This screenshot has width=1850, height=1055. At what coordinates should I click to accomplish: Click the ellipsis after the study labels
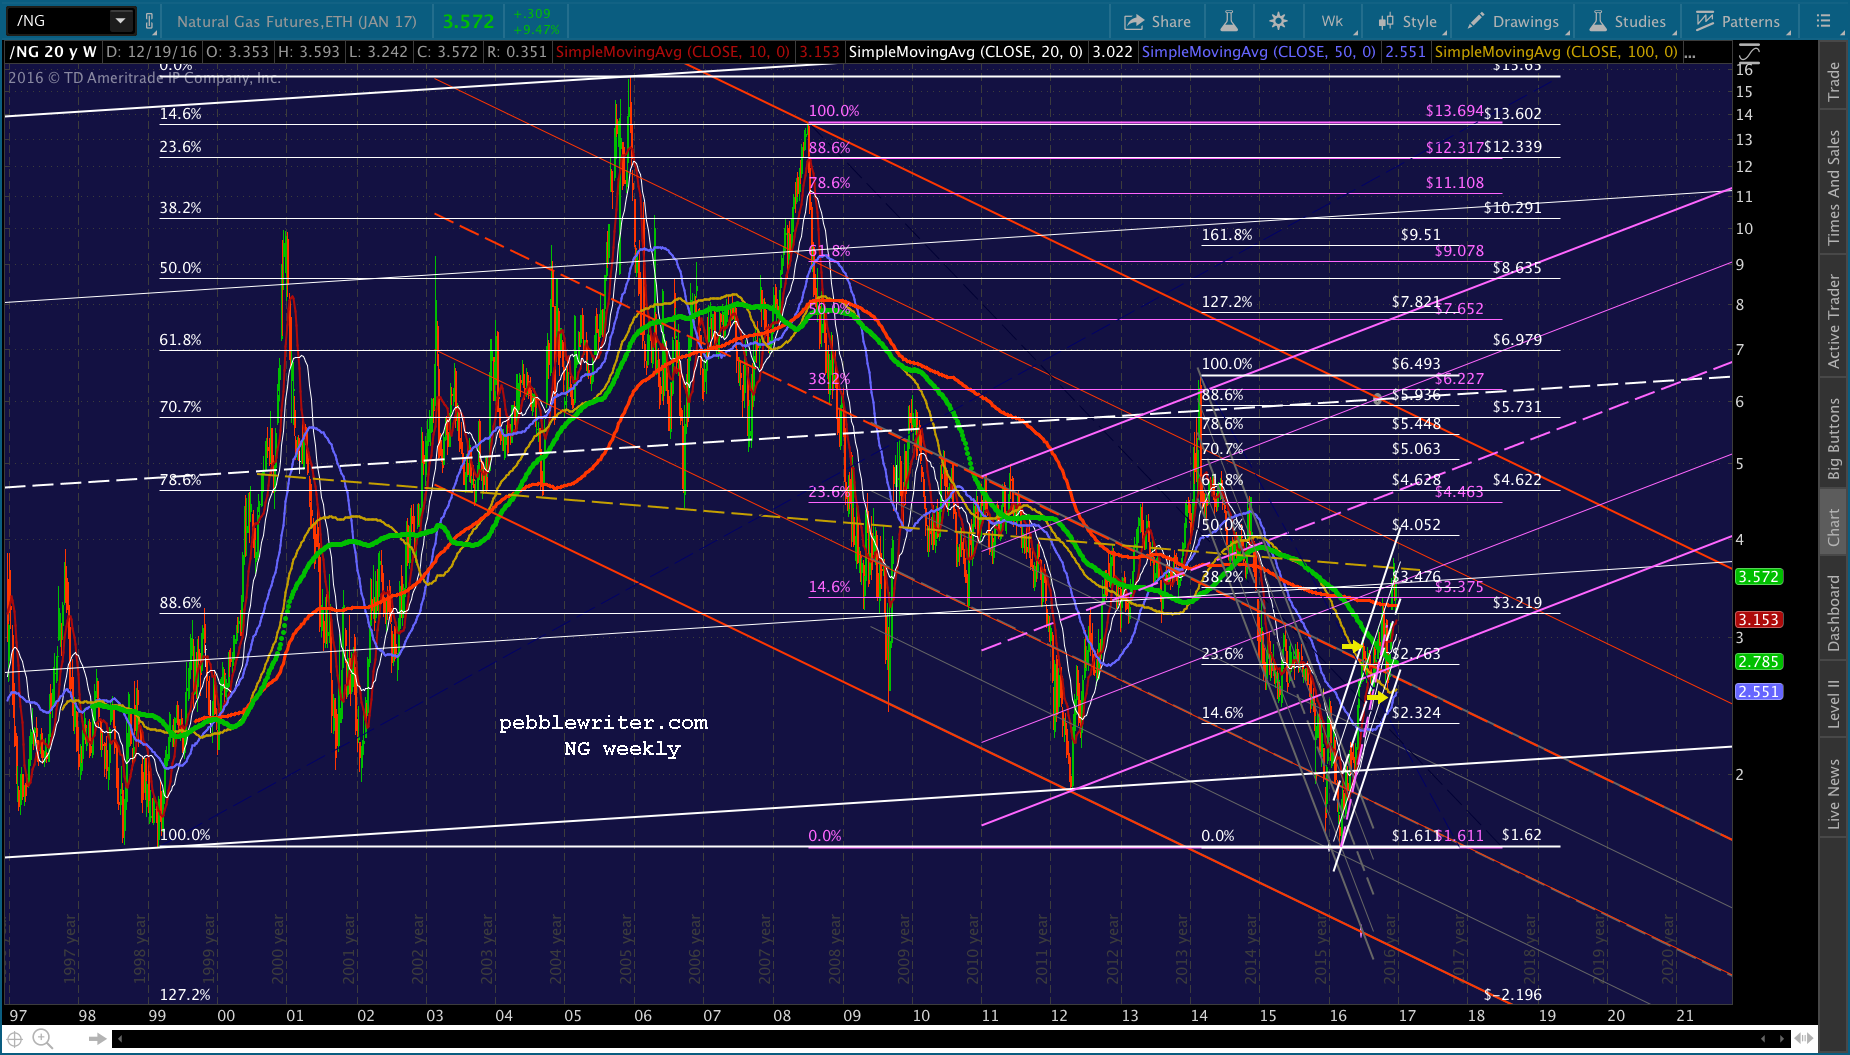tap(1690, 52)
